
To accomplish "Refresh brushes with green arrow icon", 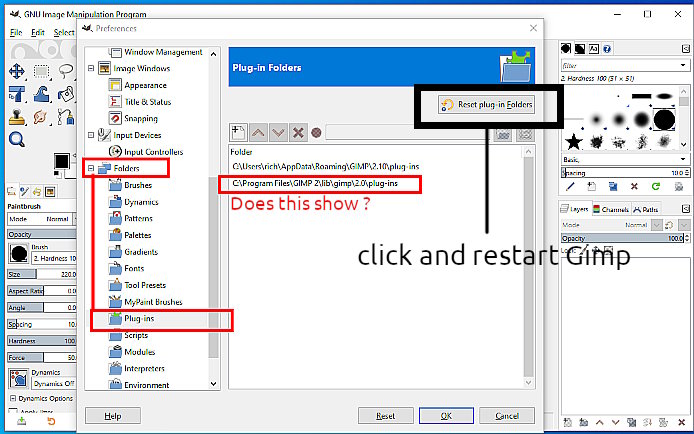I will tap(656, 187).
